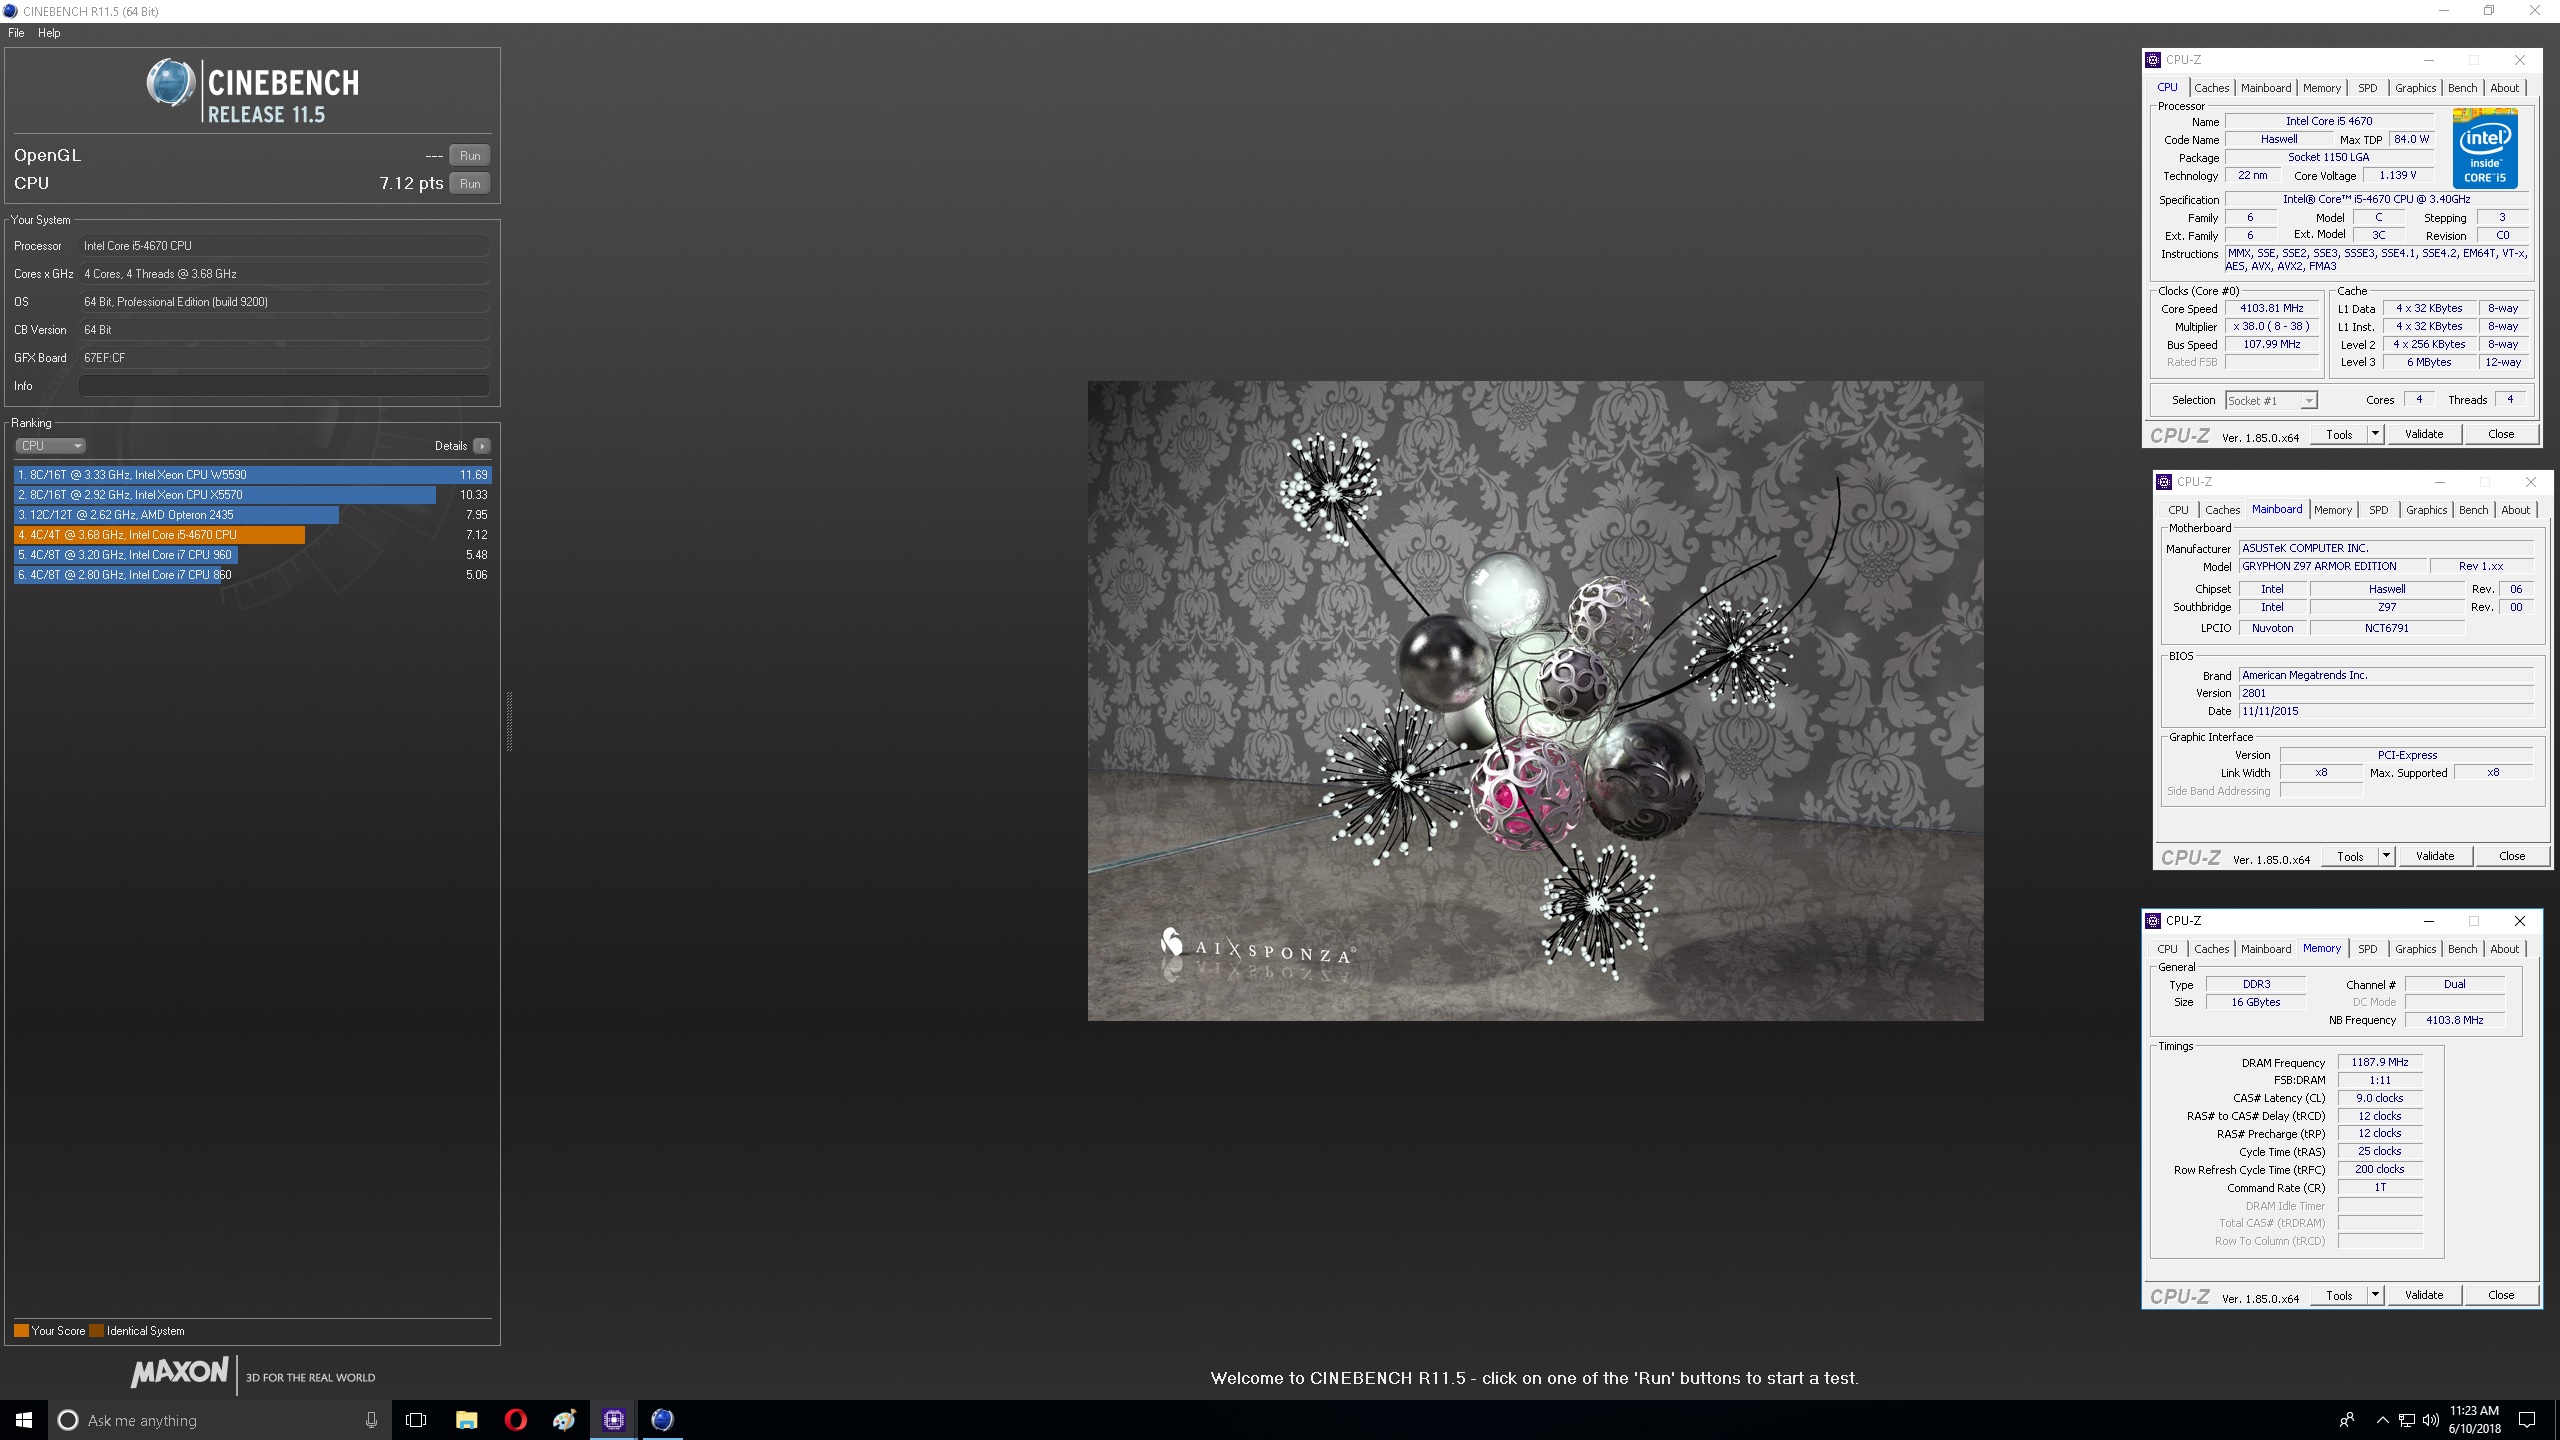The image size is (2560, 1440).
Task: Open Graphics tab in top CPU-Z window
Action: coord(2415,88)
